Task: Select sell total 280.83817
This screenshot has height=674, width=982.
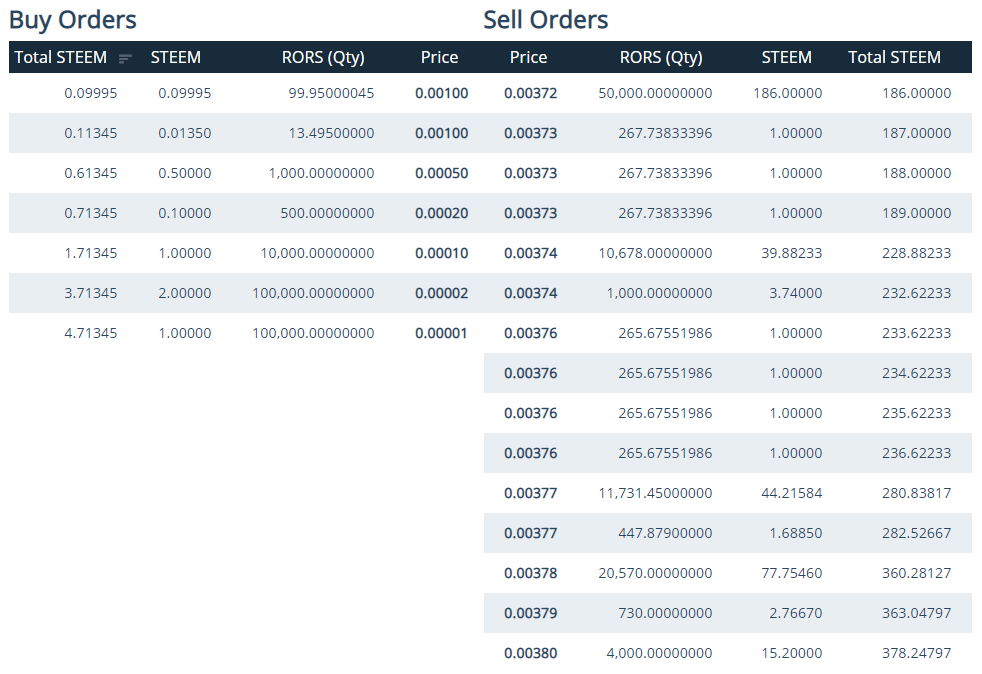Action: [916, 493]
